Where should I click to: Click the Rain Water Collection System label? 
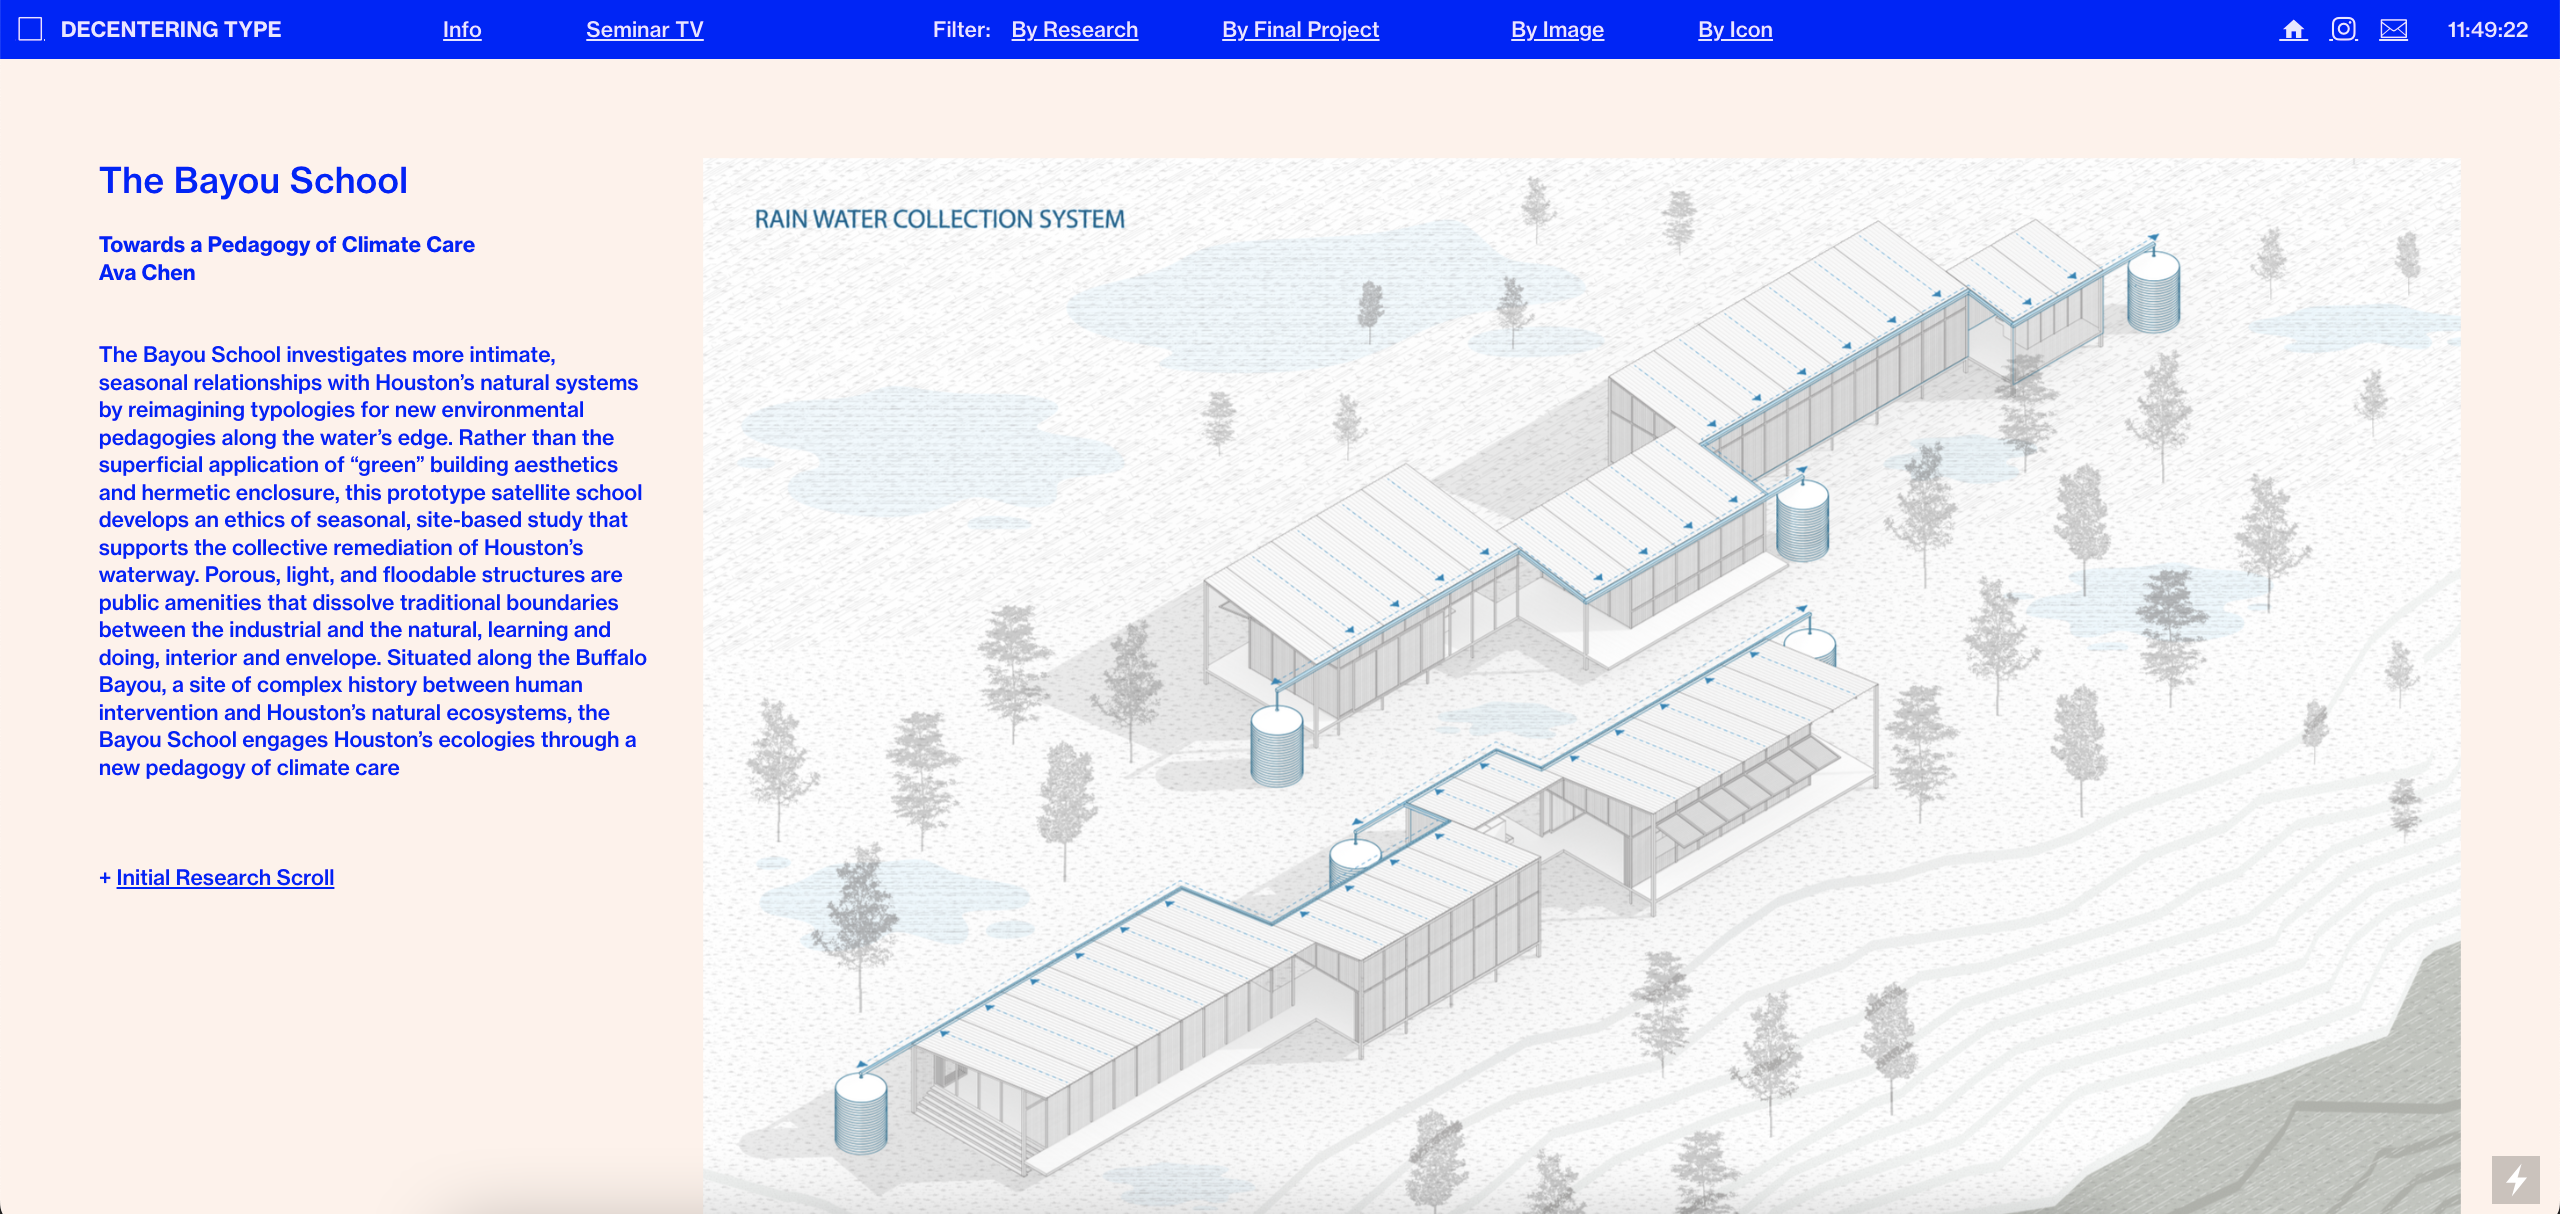point(939,219)
